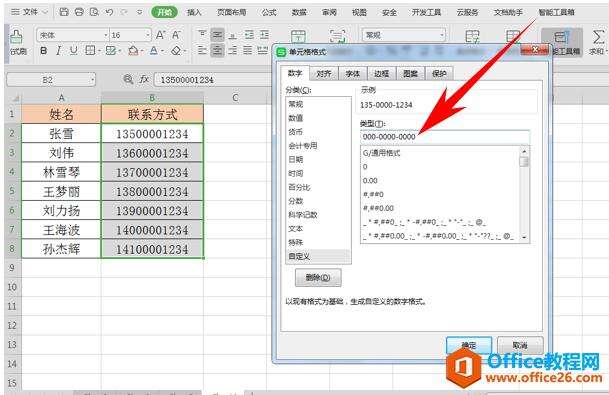This screenshot has height=395, width=609.
Task: Select cell containing 张雪
Action: point(61,134)
